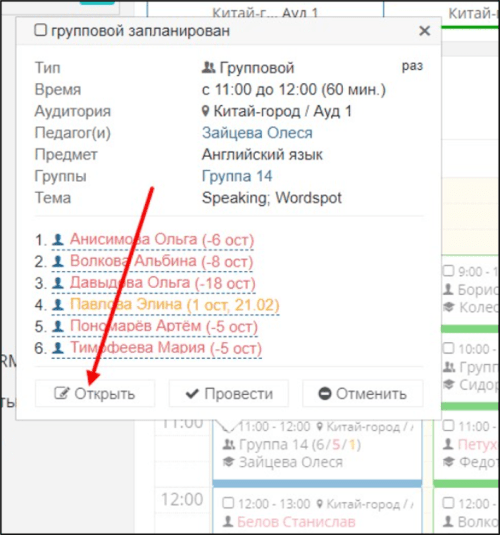The image size is (500, 535).
Task: Open teacher link Зайцева Олеся
Action: pos(257,133)
